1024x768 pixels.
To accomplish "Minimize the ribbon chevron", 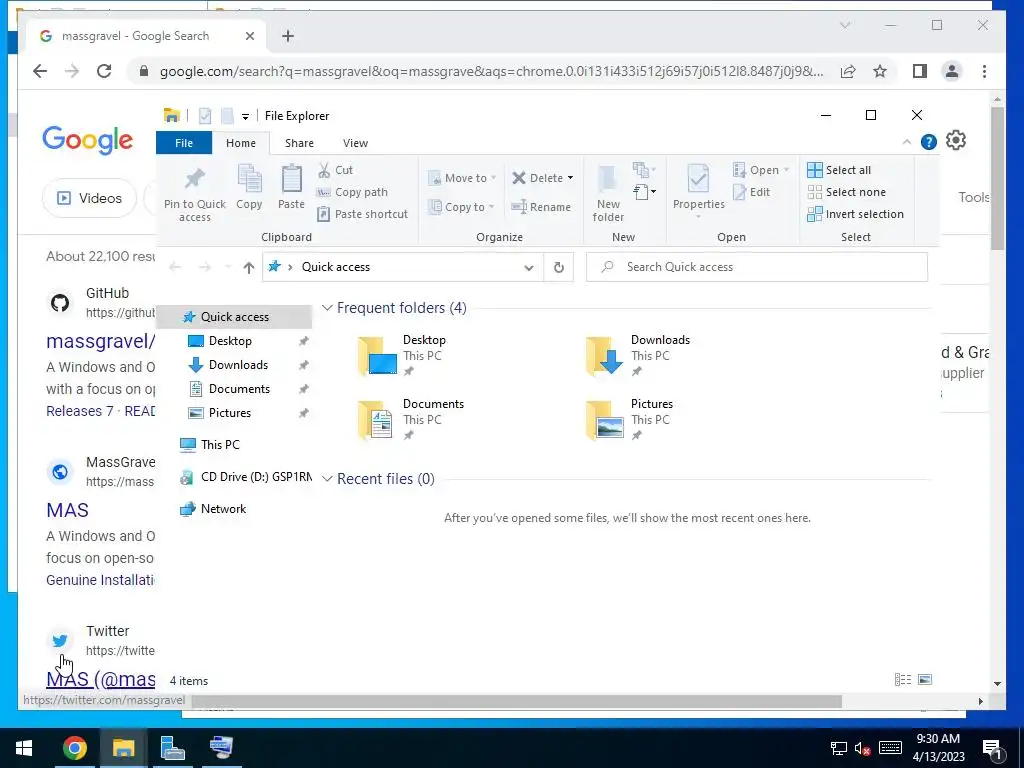I will (906, 142).
